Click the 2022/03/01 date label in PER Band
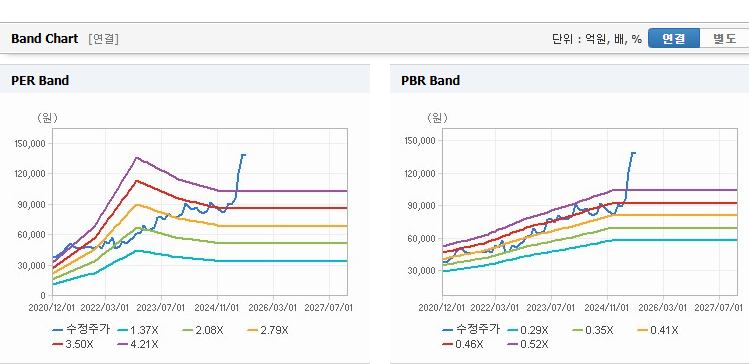Viewport: 749px width, 364px height. click(106, 308)
